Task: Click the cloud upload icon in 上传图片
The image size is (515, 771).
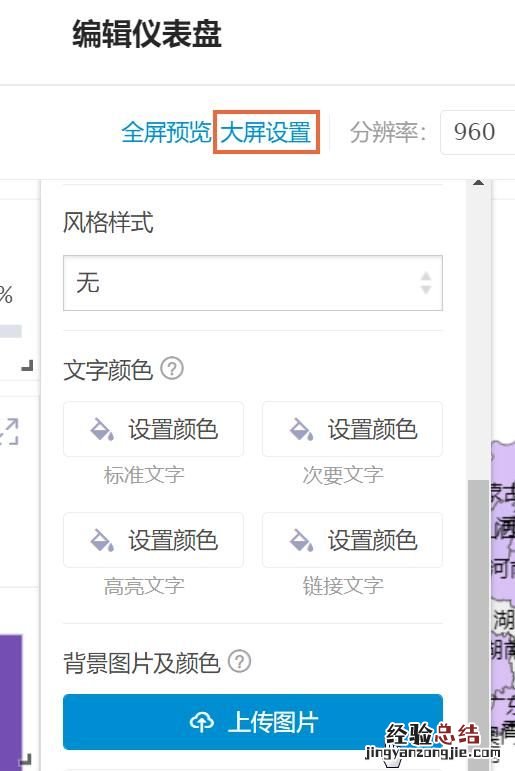Action: click(202, 722)
